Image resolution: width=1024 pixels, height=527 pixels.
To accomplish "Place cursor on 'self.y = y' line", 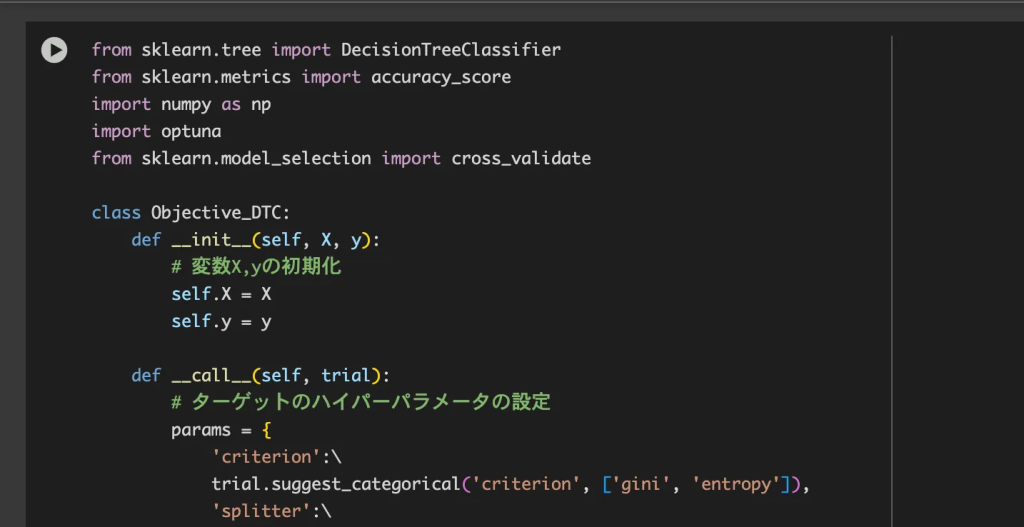I will point(221,322).
